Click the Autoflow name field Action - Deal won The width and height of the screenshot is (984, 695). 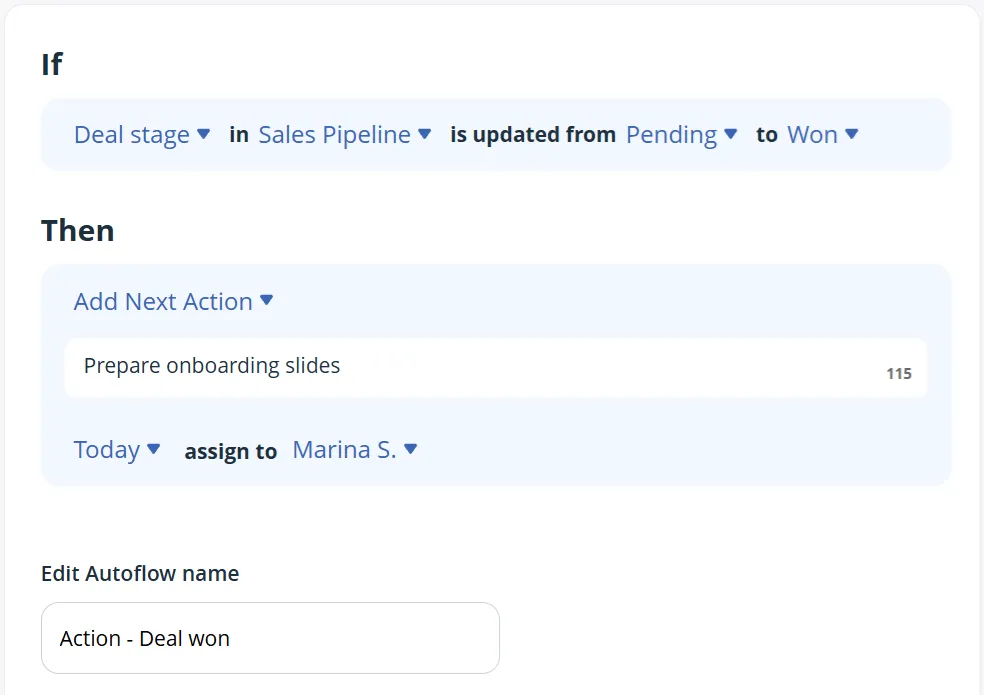pyautogui.click(x=270, y=638)
